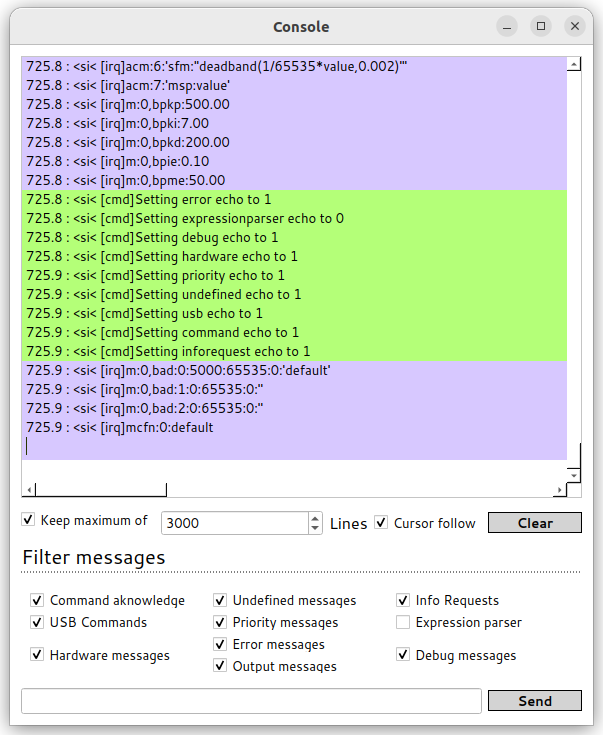
Task: Click the down arrow of the console log vertical scrollbar
Action: 573,474
